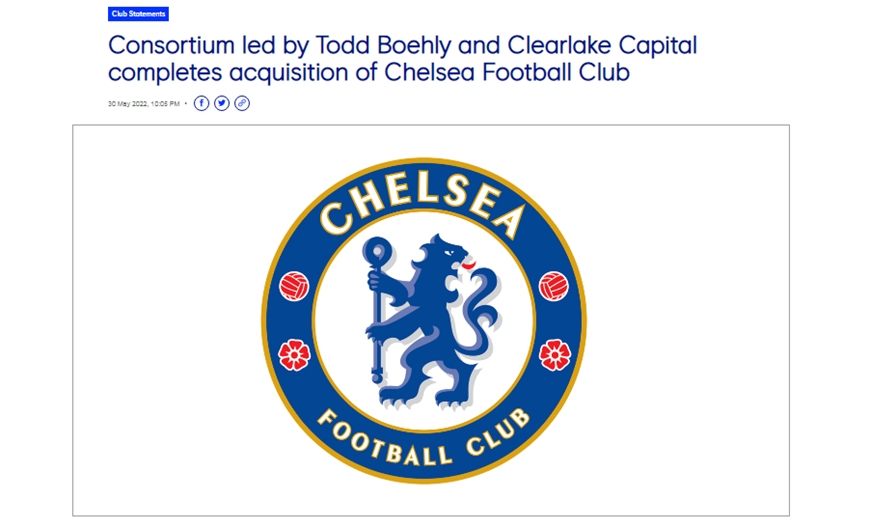Click the 10:05 PM timestamp
This screenshot has height=529, width=870.
166,104
